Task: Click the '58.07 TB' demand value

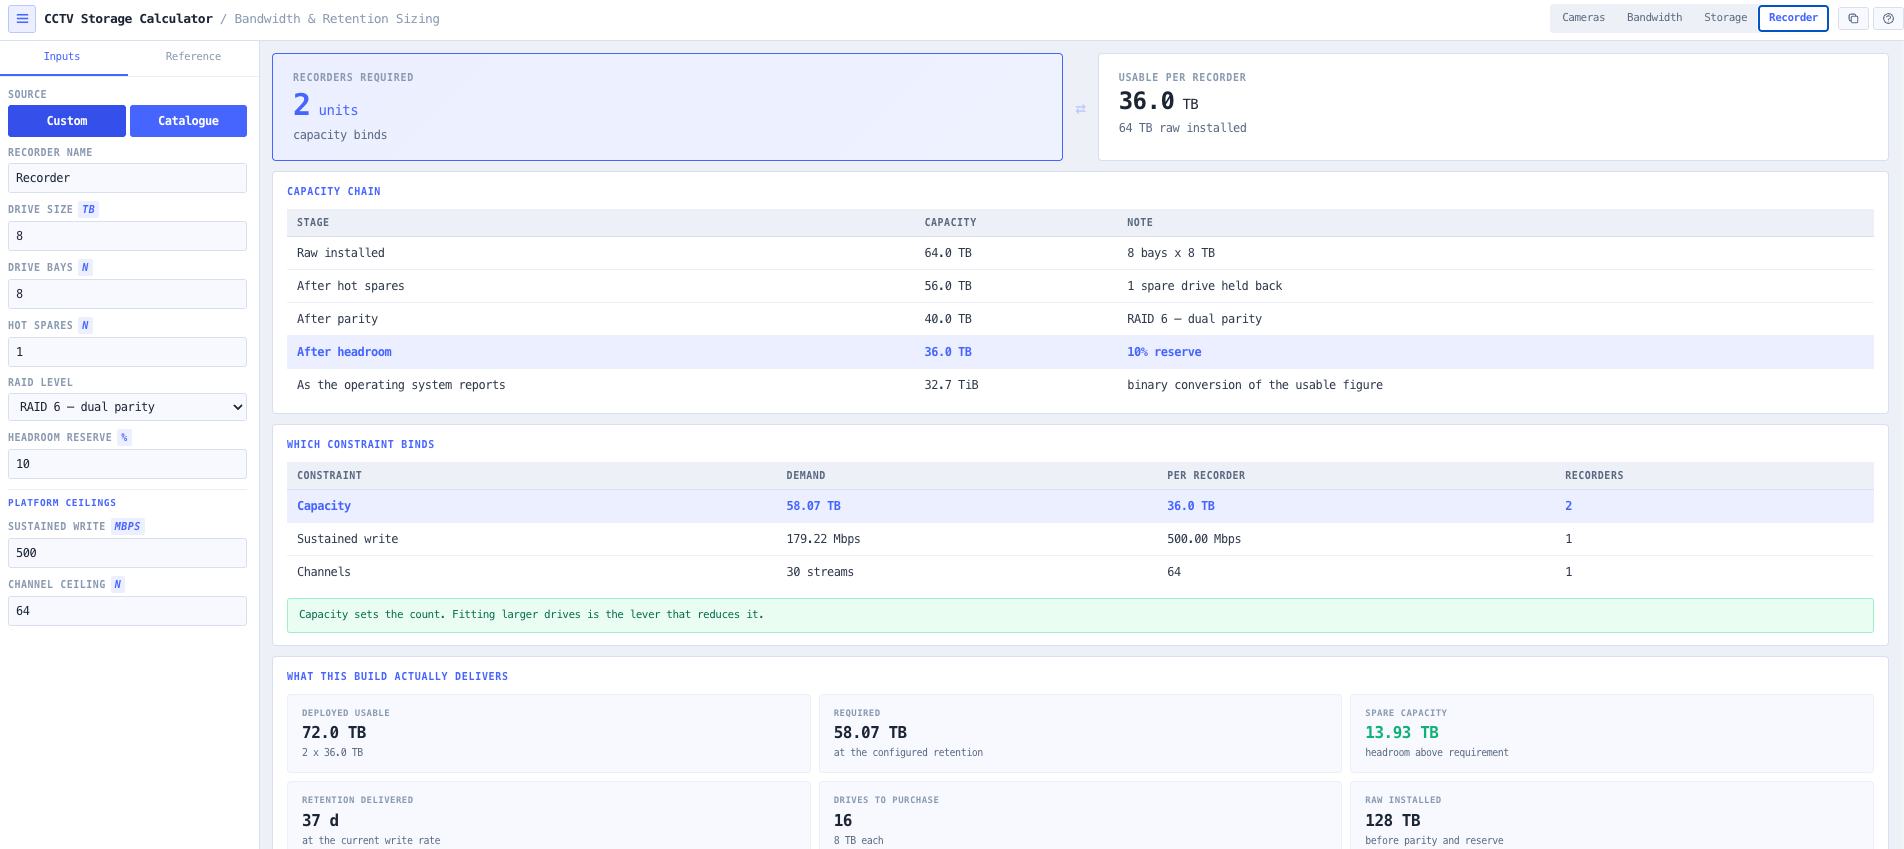Action: (813, 506)
